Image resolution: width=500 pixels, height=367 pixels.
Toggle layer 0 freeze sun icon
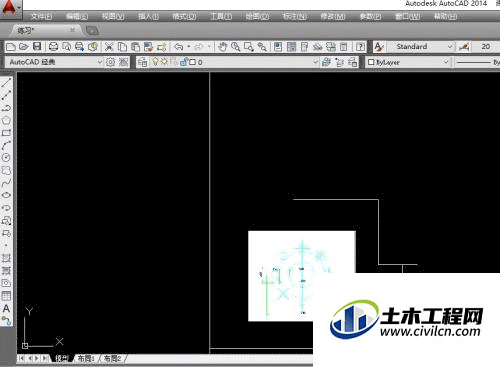(164, 62)
